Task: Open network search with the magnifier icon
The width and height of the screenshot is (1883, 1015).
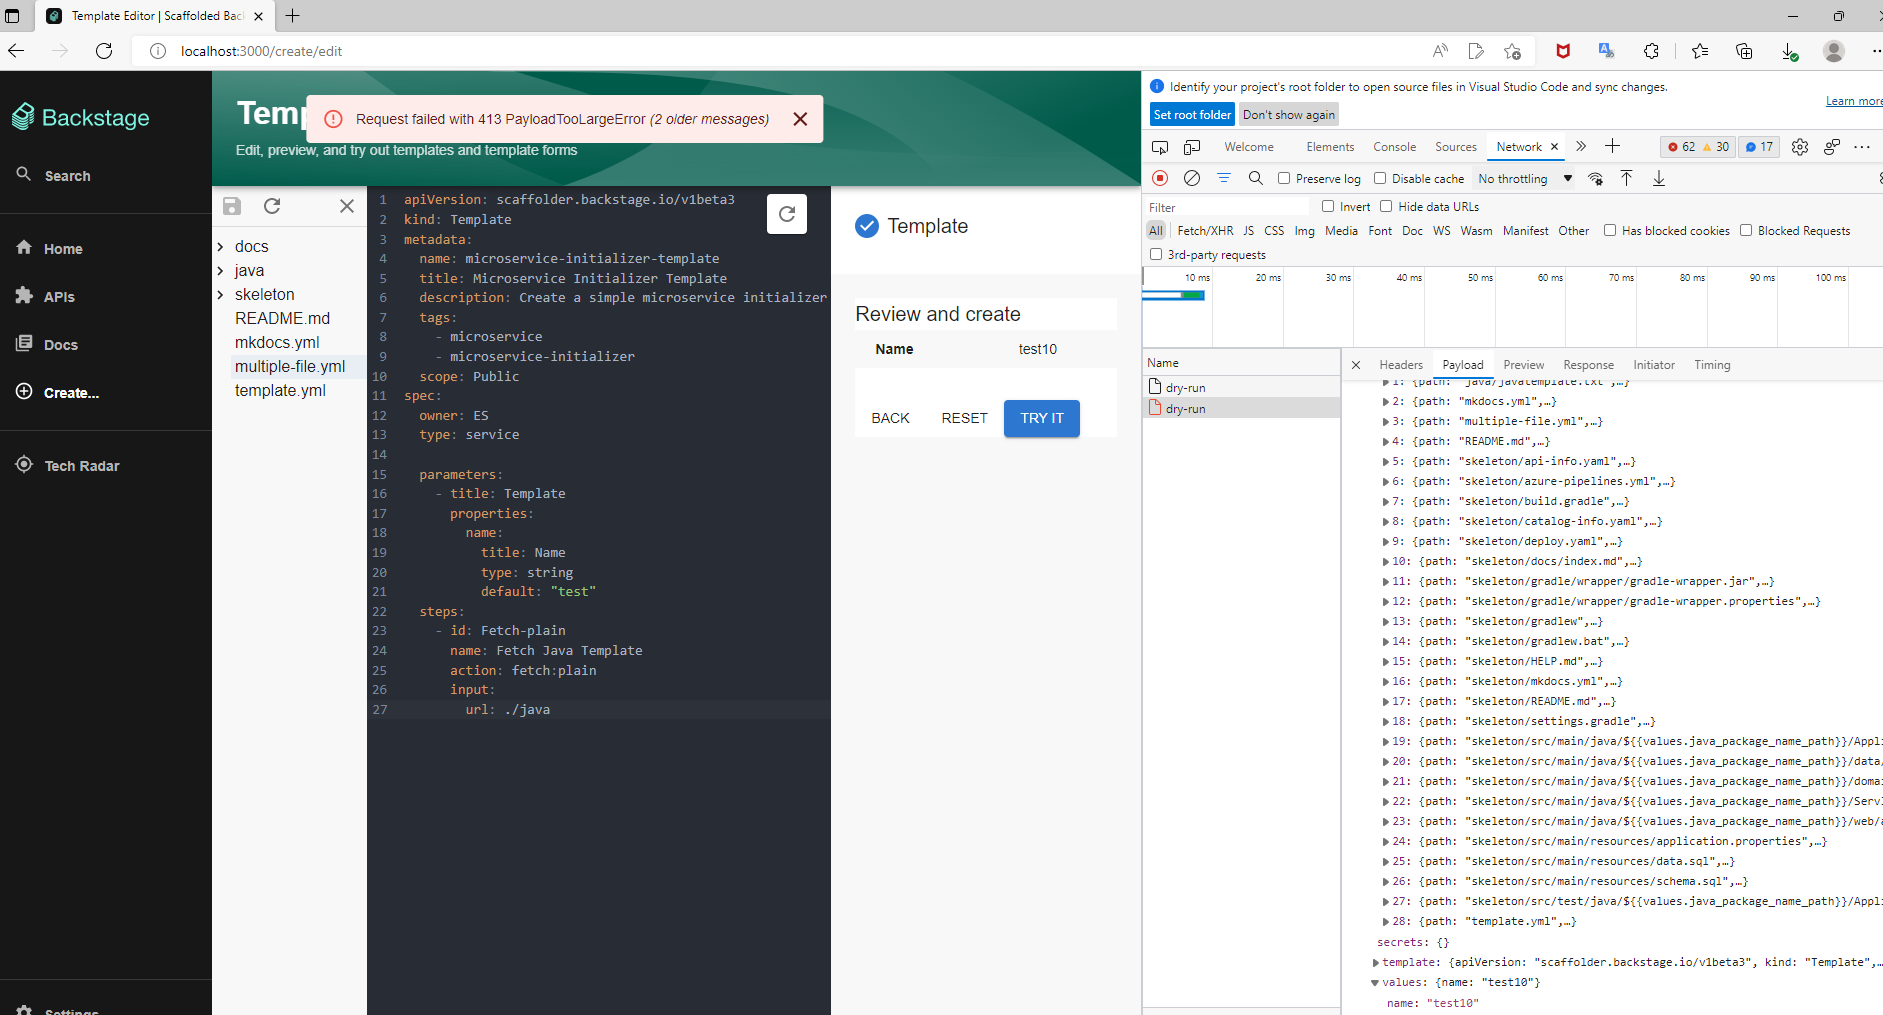Action: click(x=1256, y=178)
